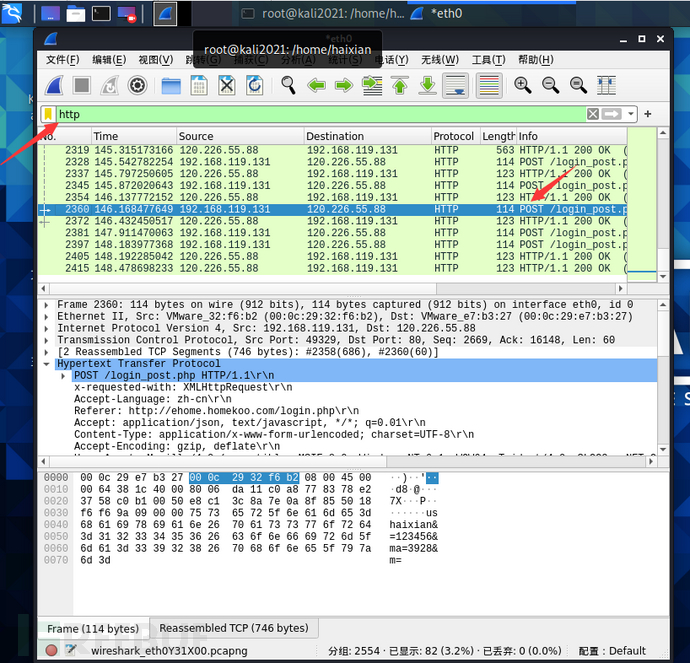Start capturing packets with the shark fin icon
690x663 pixels.
click(x=55, y=85)
